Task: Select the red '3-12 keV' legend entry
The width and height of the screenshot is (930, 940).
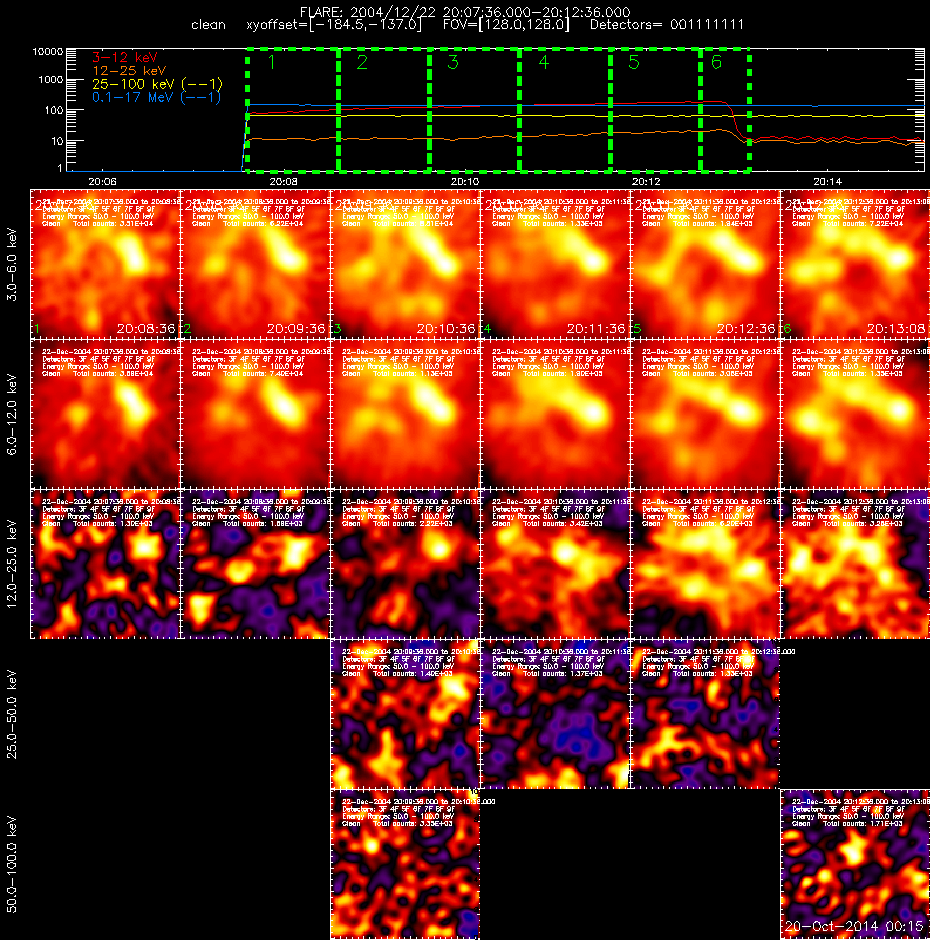Action: 125,58
